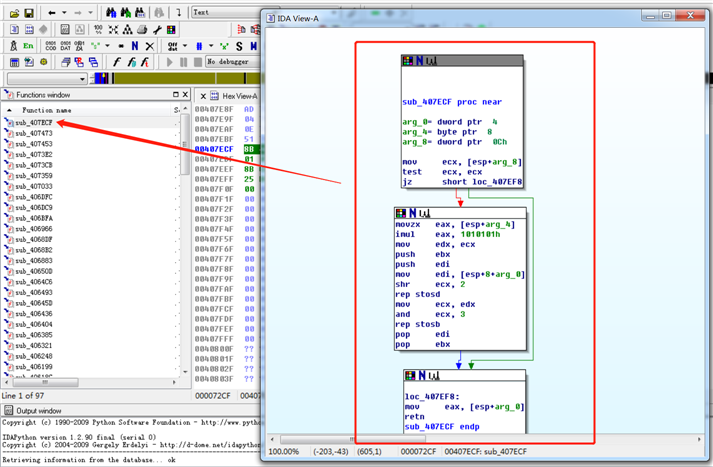Screen dimensions: 713x467
Task: Stop process with the stop button
Action: click(x=198, y=62)
